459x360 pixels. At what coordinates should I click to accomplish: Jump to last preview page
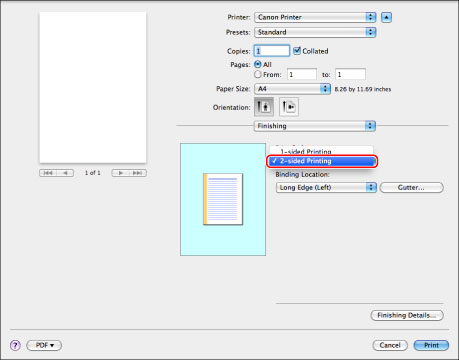[x=138, y=173]
